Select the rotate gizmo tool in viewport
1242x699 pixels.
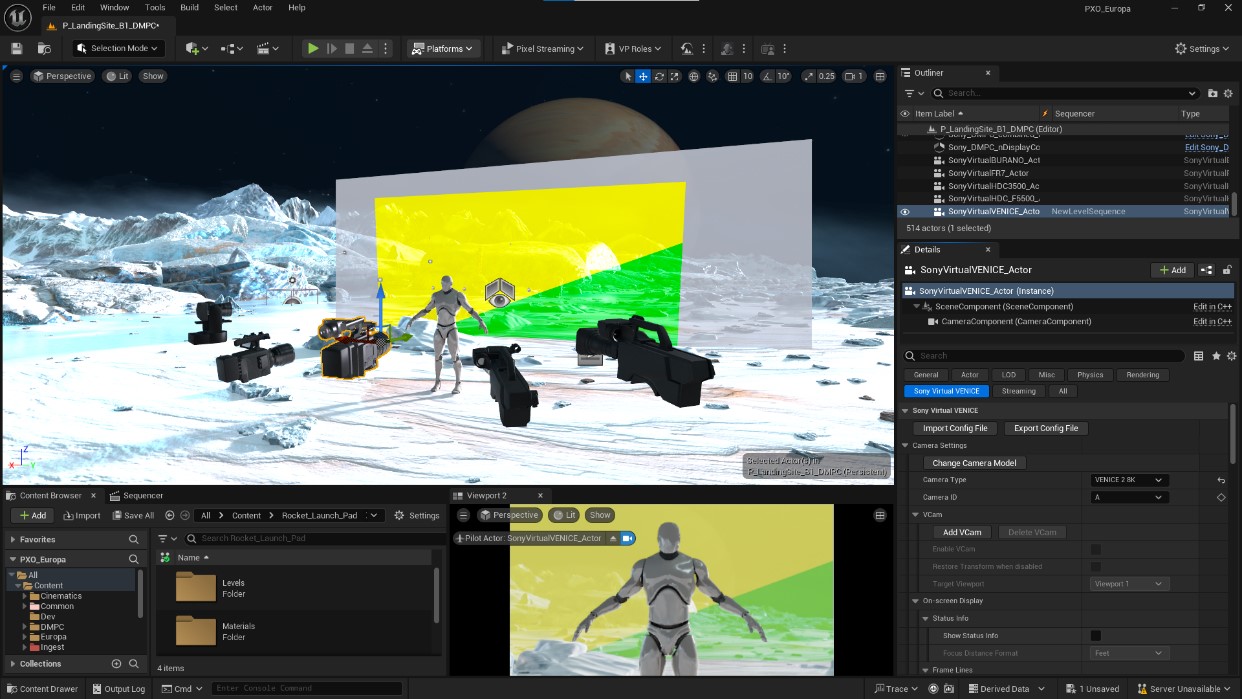(659, 76)
